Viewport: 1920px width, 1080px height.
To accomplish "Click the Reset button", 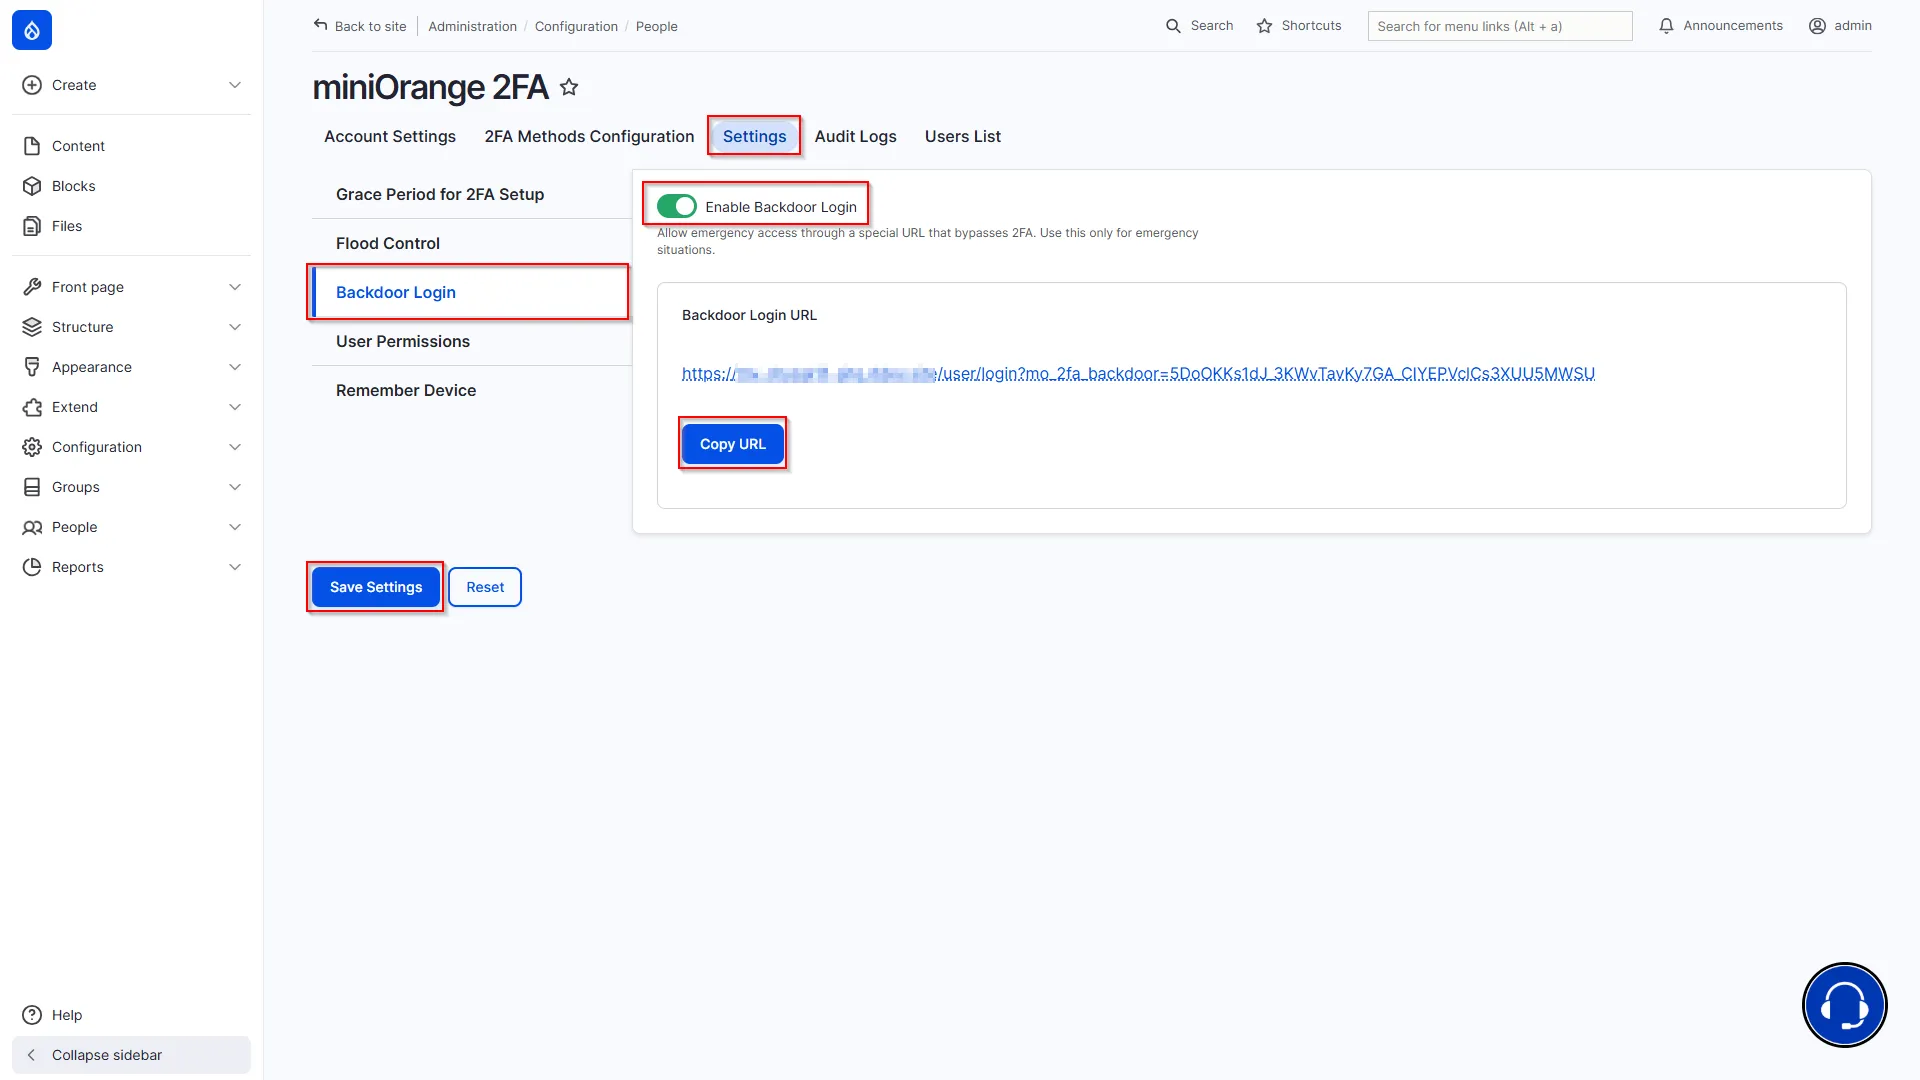I will (x=485, y=587).
